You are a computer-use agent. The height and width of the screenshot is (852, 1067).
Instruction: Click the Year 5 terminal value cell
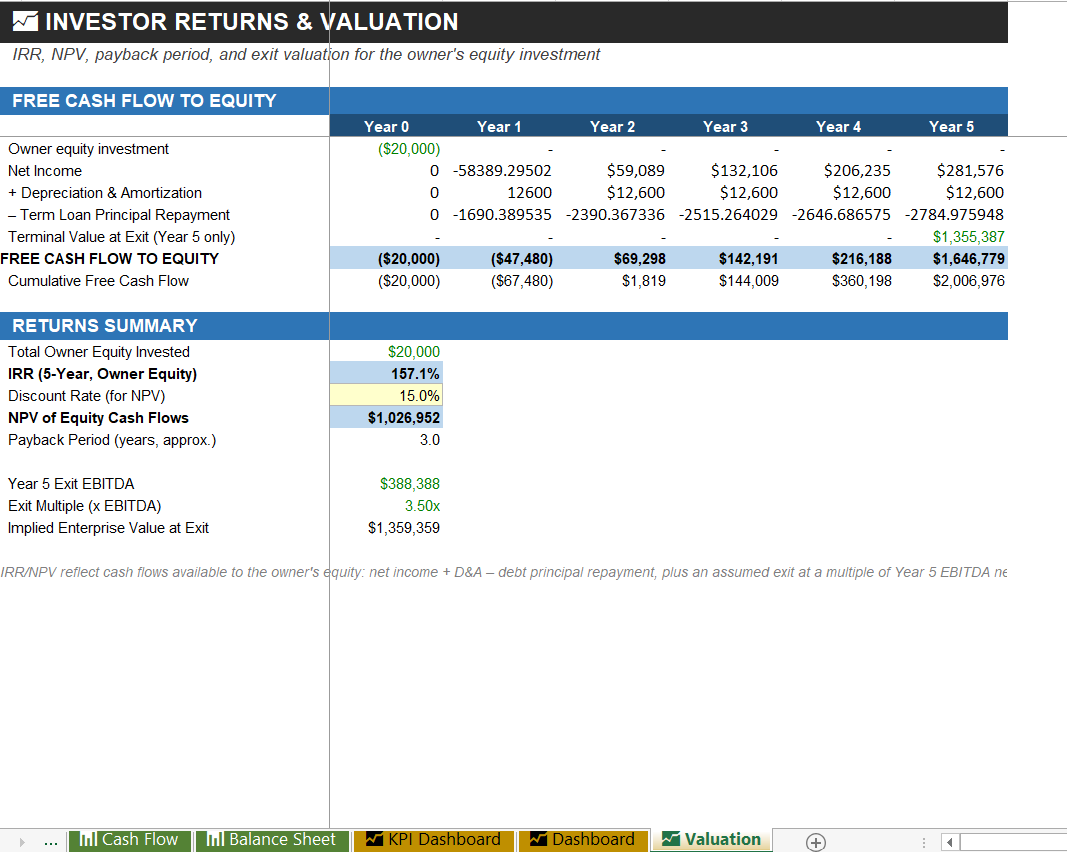pyautogui.click(x=951, y=237)
